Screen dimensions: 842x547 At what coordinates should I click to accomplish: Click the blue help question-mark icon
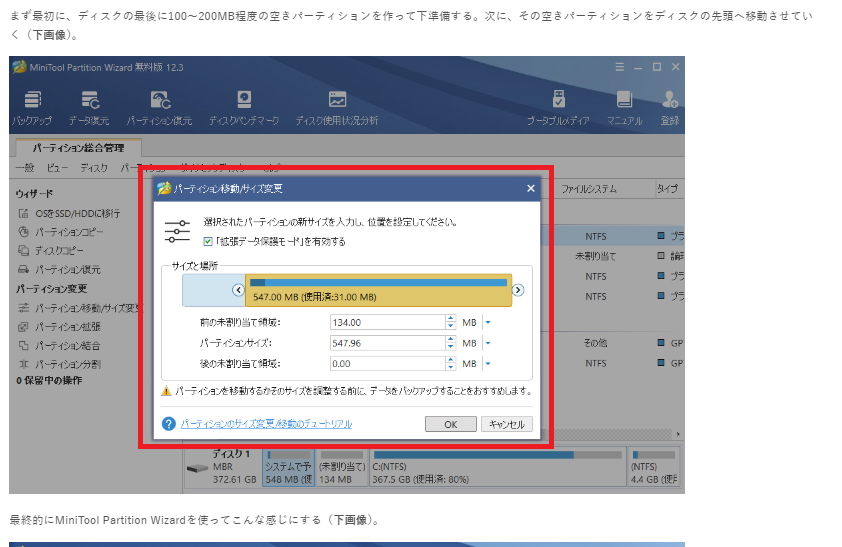[169, 424]
